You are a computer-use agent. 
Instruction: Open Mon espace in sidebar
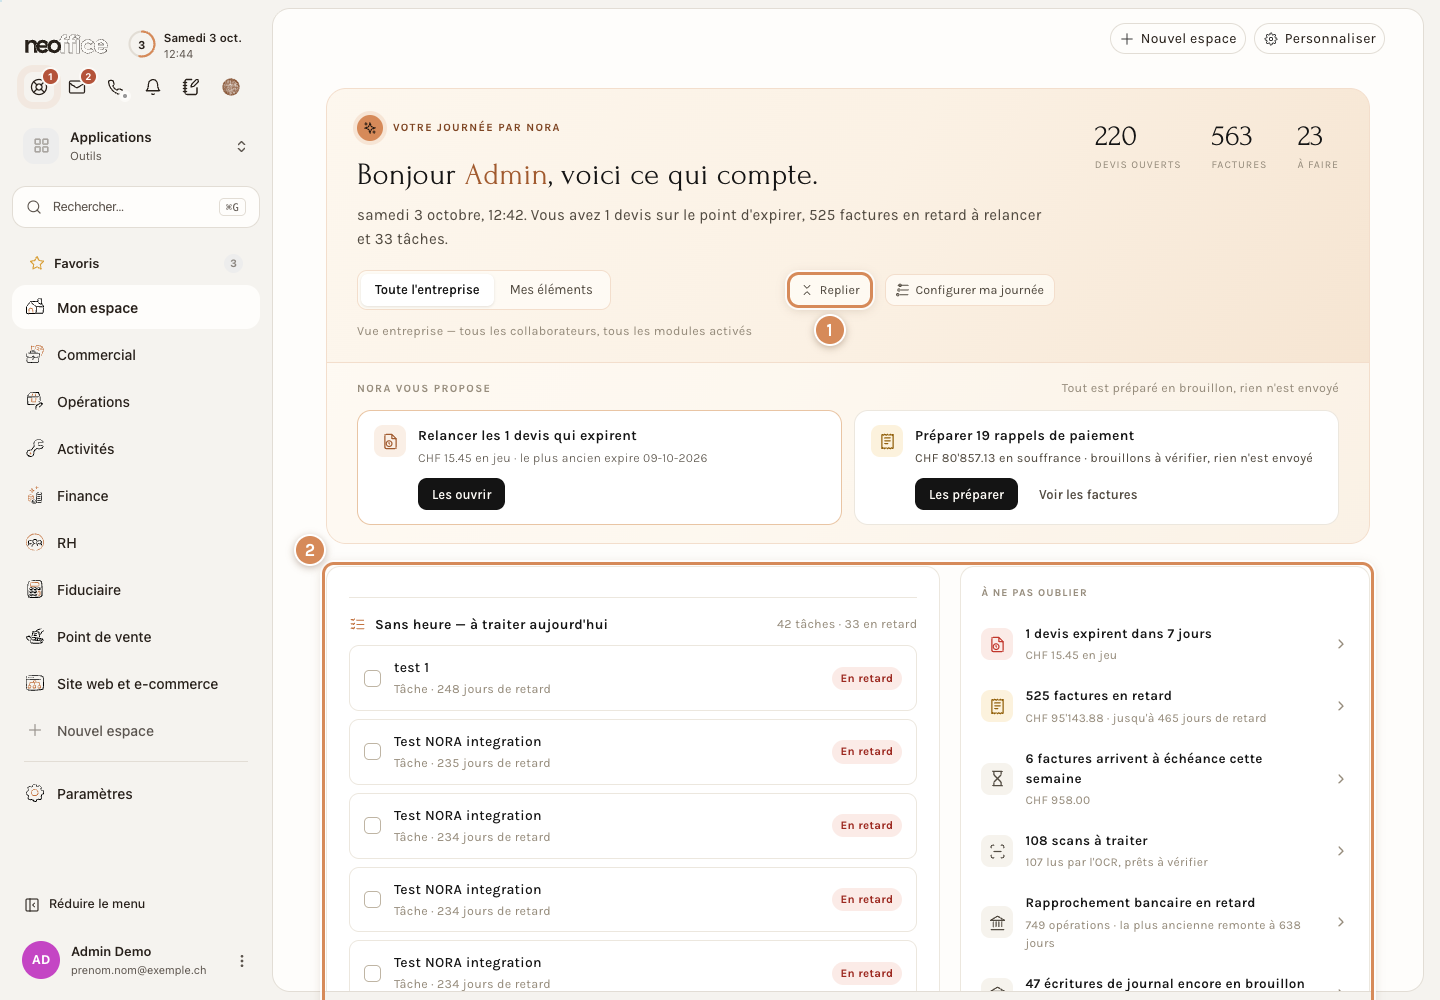pos(136,308)
